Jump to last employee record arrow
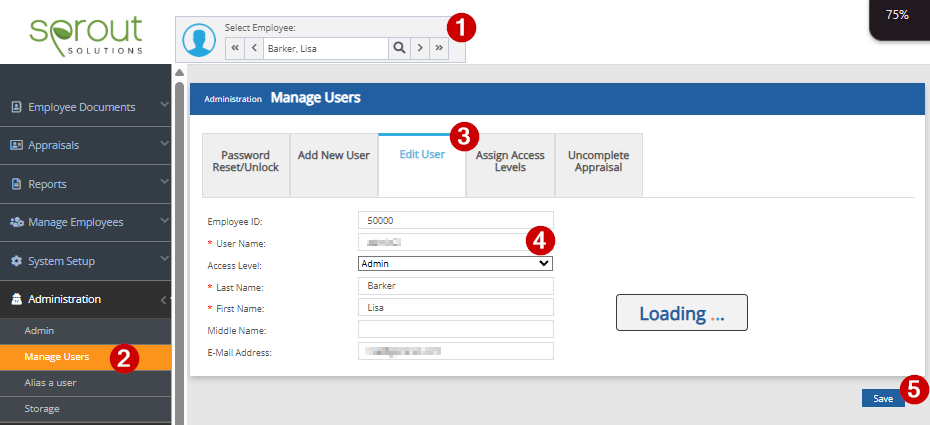Image resolution: width=930 pixels, height=425 pixels. 439,48
